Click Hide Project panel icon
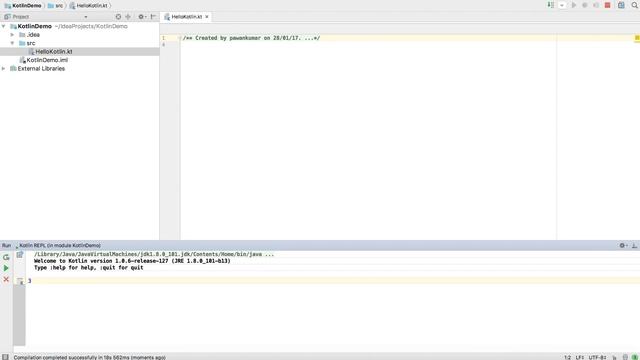 coord(153,17)
